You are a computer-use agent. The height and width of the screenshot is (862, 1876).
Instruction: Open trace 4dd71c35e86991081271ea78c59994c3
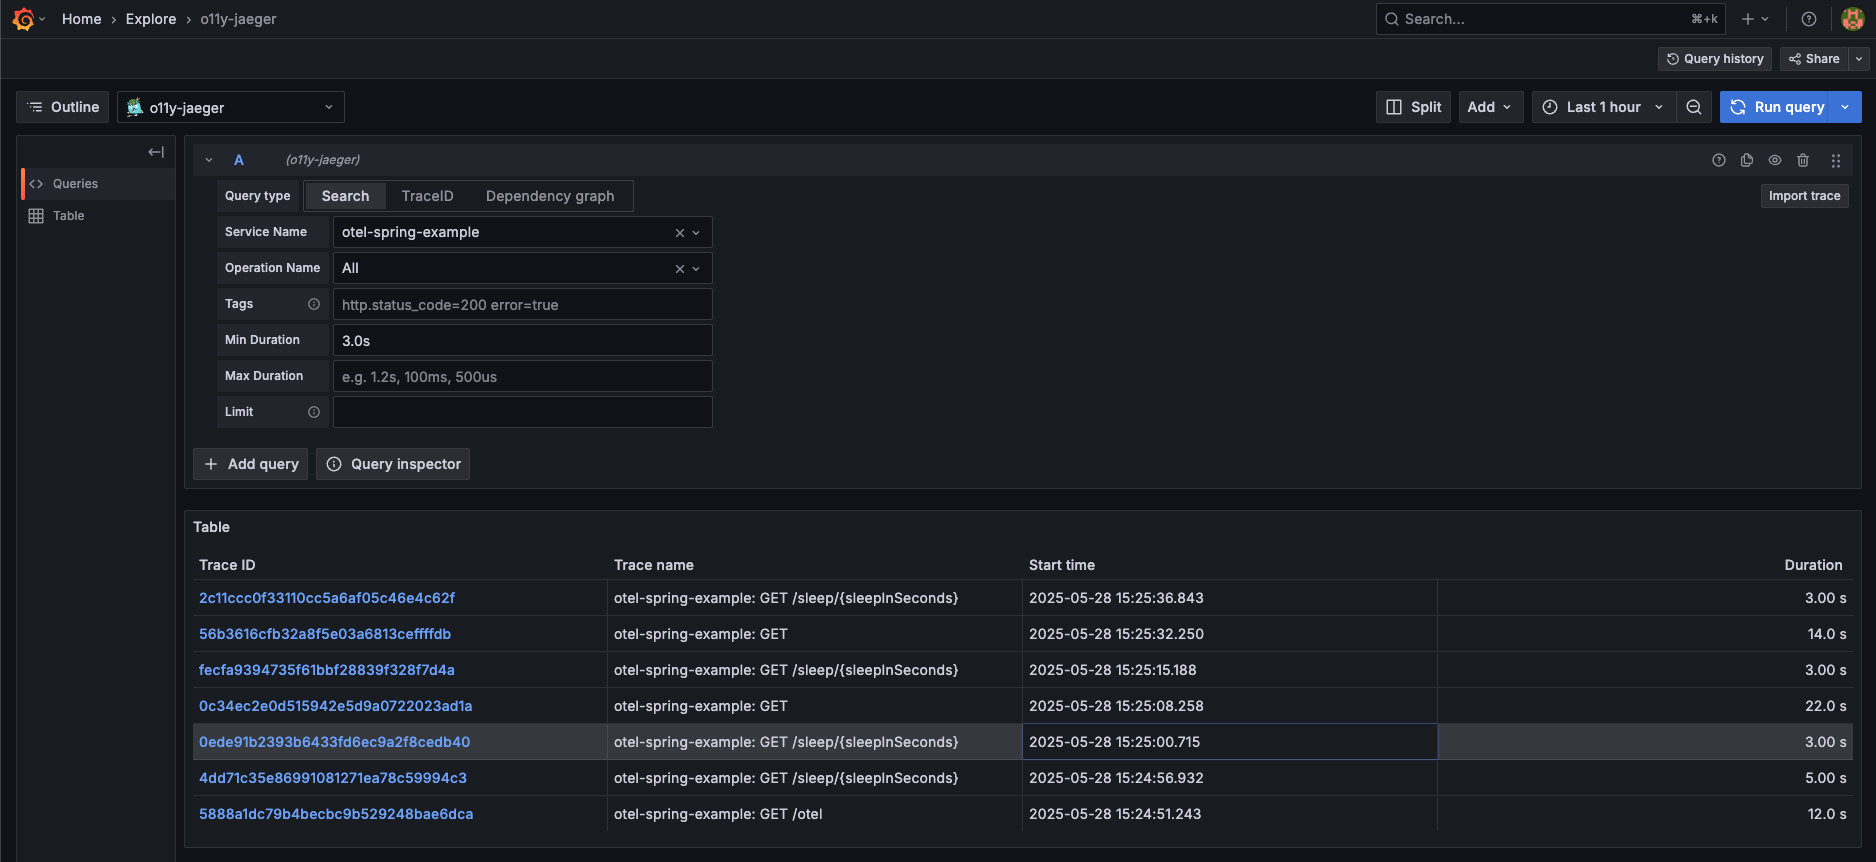click(x=333, y=778)
